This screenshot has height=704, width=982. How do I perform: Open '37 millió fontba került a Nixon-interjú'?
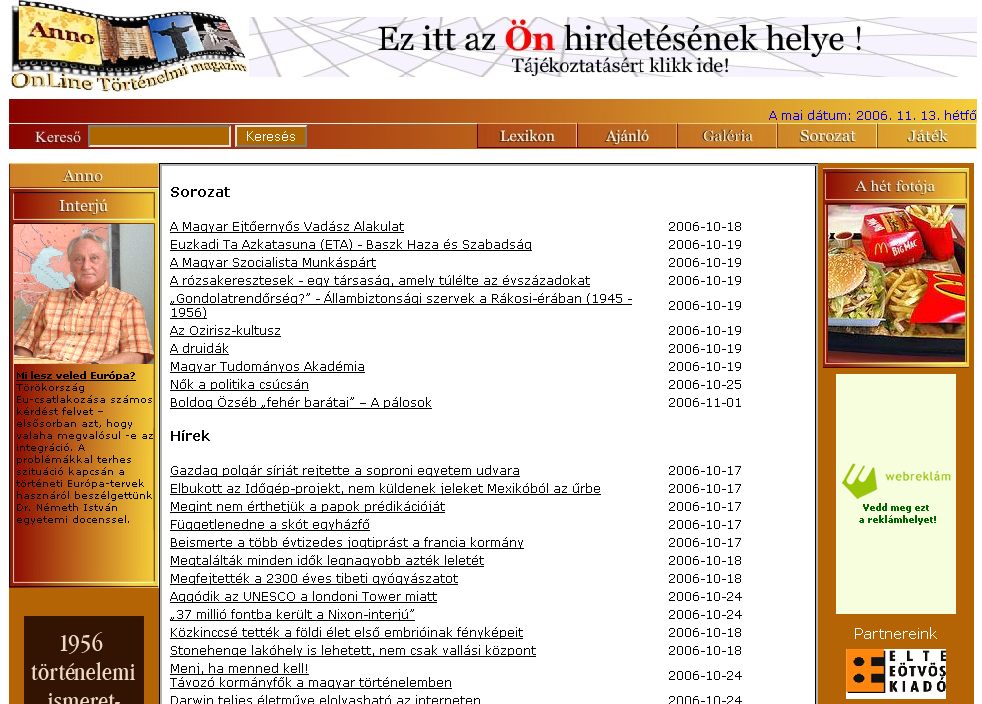(x=292, y=616)
